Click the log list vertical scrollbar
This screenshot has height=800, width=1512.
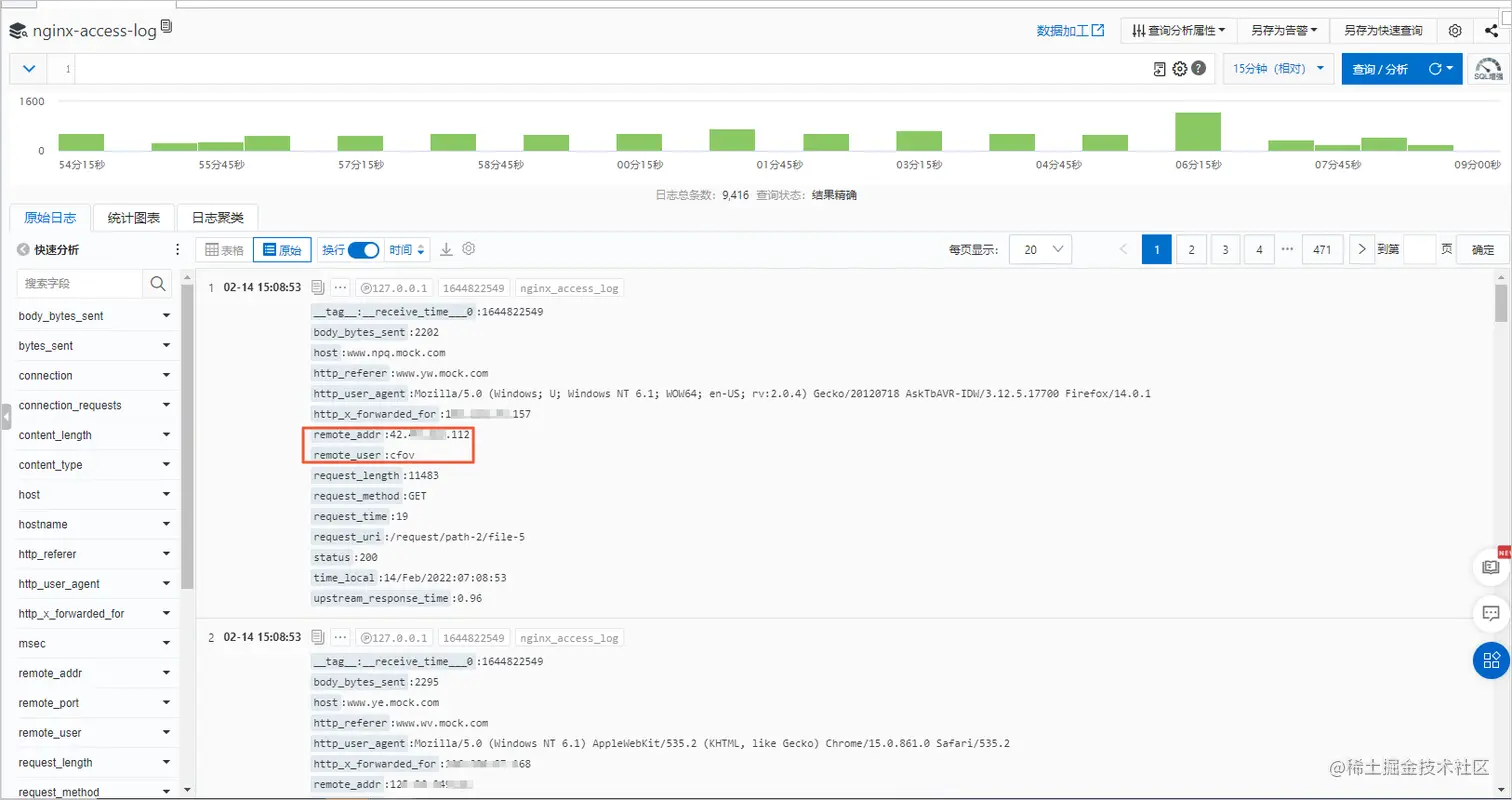[1501, 303]
